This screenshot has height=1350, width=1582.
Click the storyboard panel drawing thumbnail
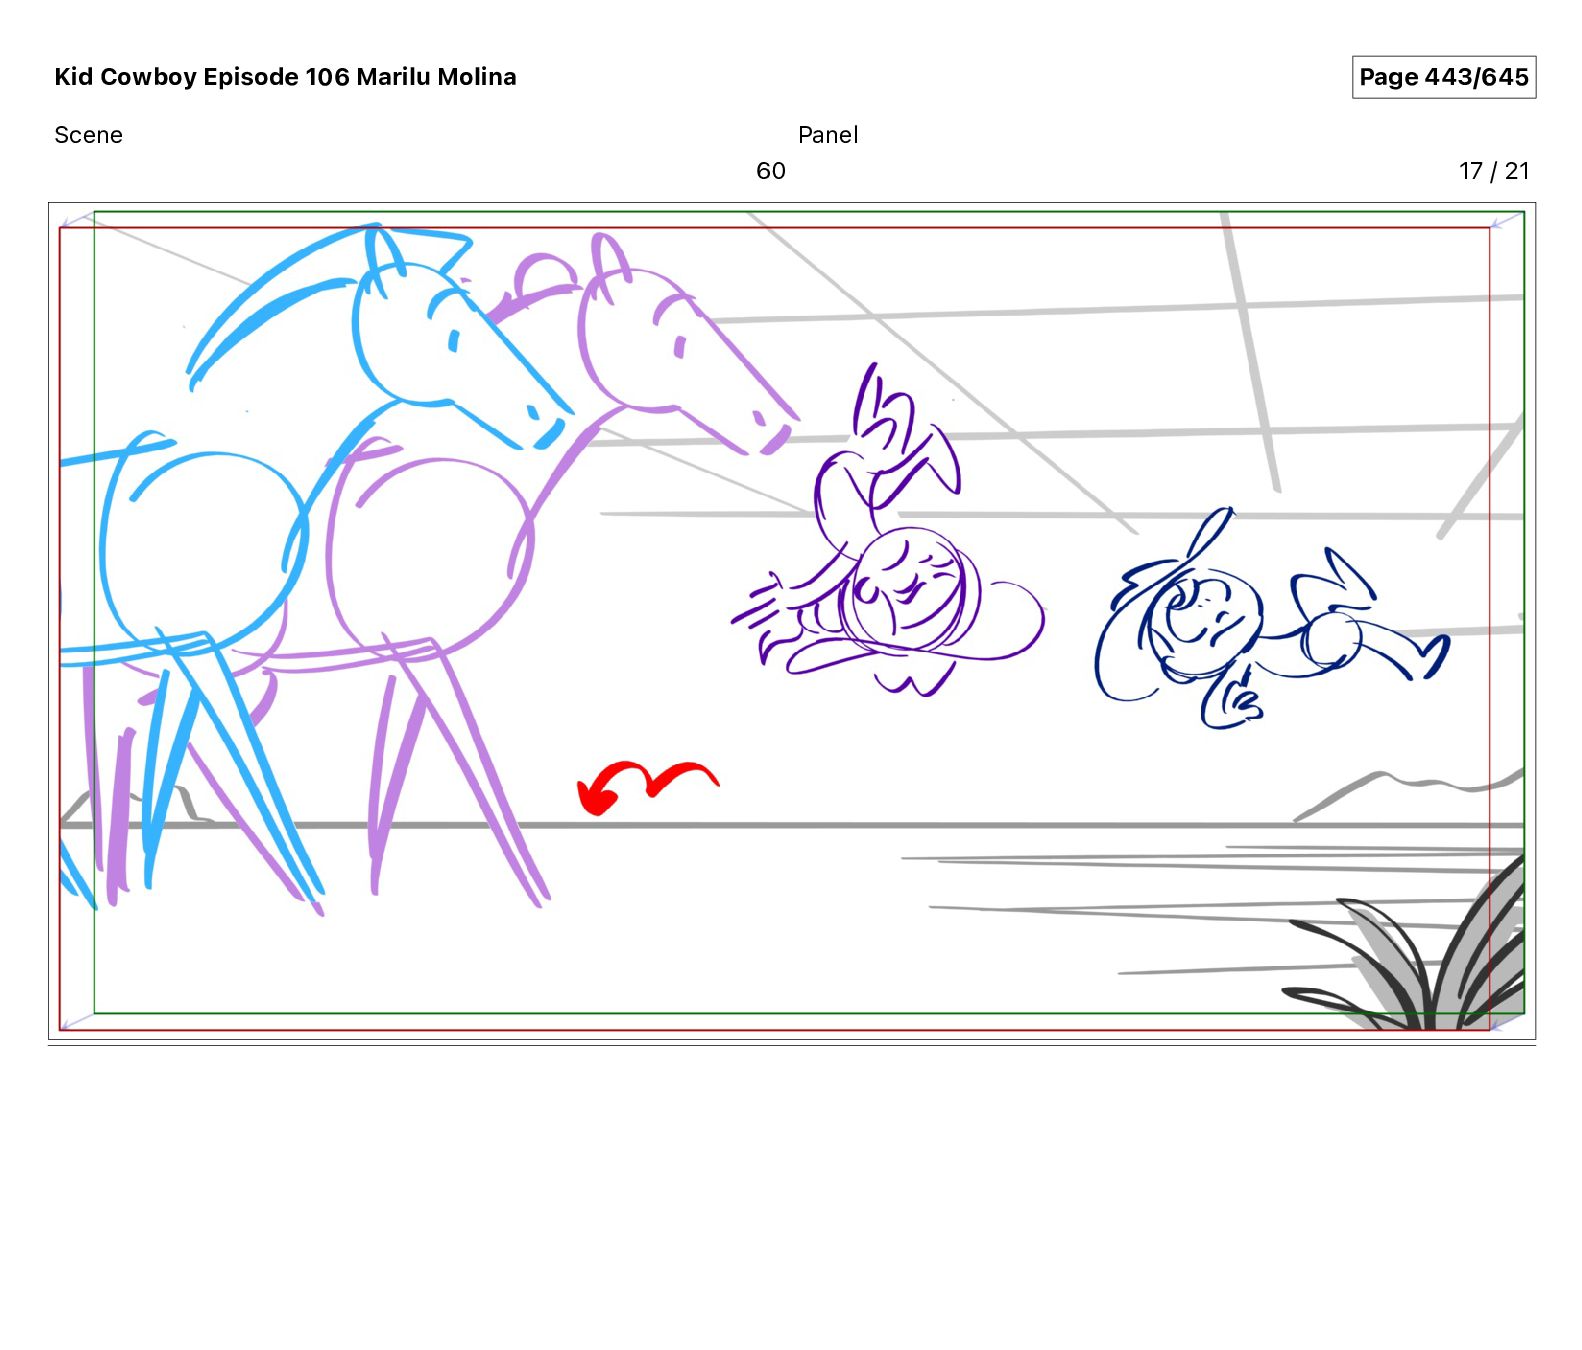pos(792,621)
